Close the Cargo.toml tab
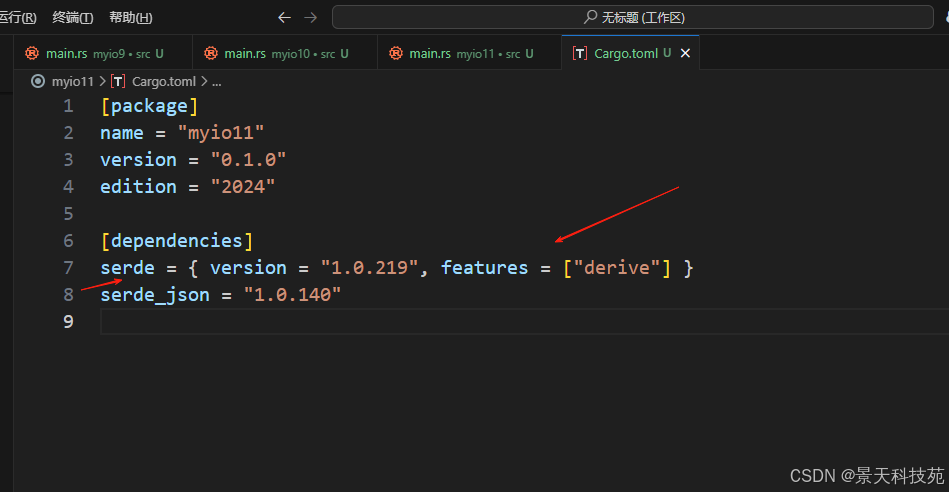Viewport: 949px width, 492px height. pyautogui.click(x=685, y=53)
